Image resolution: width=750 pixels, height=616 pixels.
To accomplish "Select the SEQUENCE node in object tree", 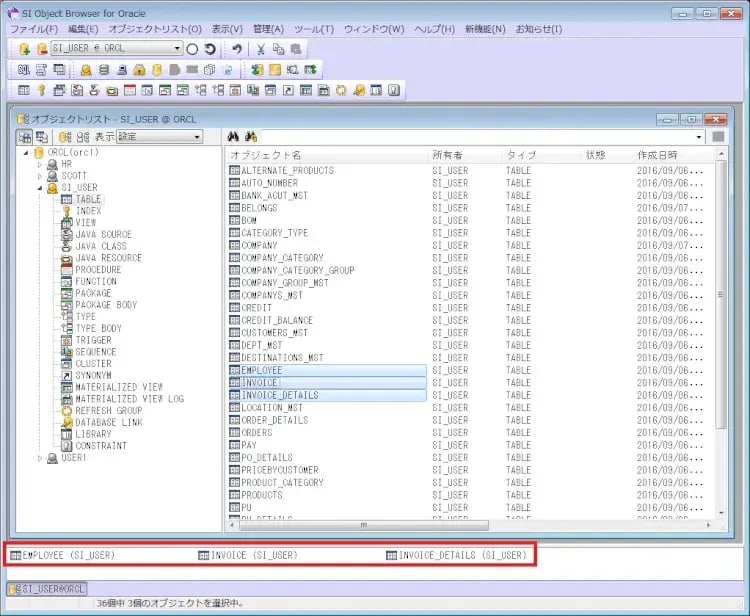I will 95,352.
